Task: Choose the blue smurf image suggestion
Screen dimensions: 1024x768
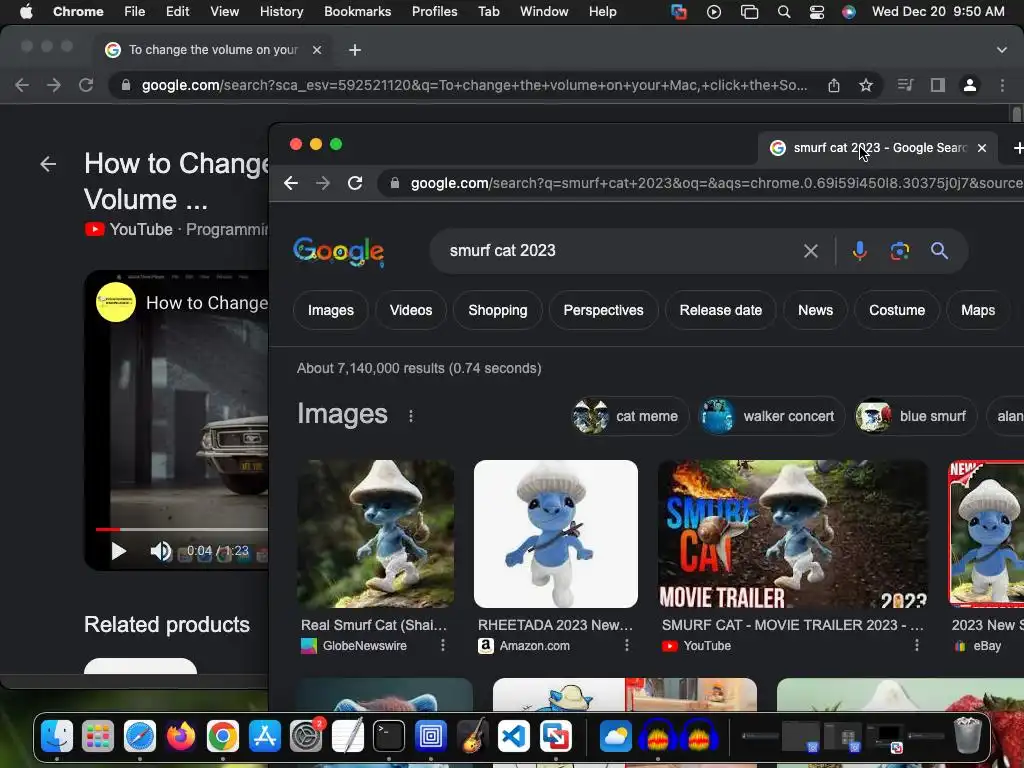Action: [x=915, y=416]
